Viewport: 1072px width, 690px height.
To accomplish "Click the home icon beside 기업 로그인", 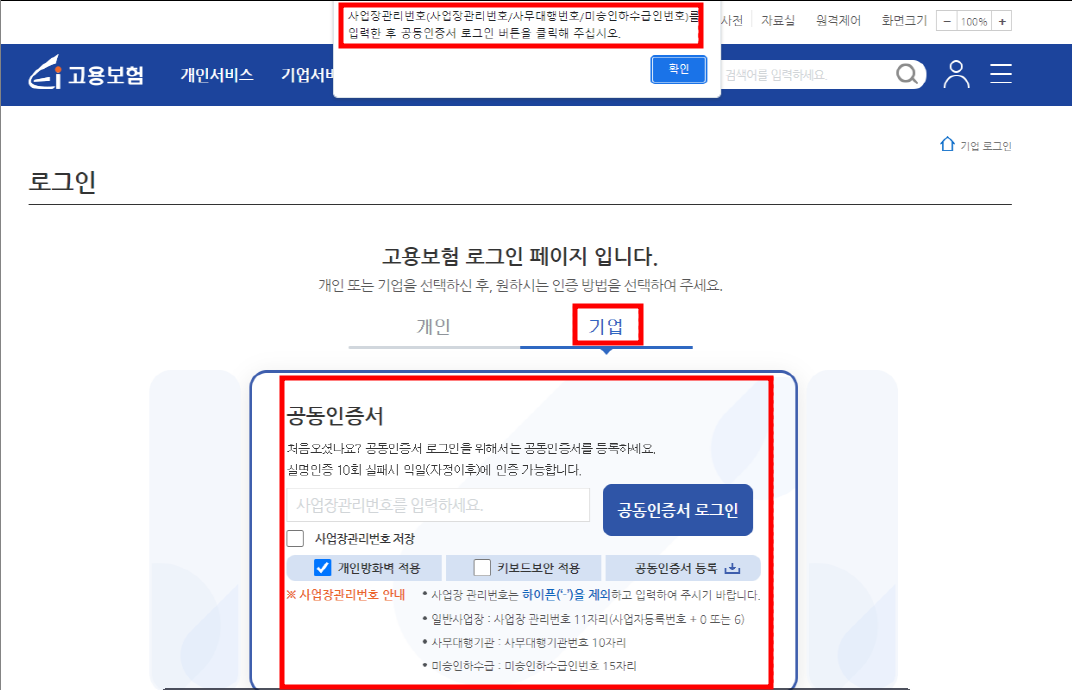I will 947,144.
